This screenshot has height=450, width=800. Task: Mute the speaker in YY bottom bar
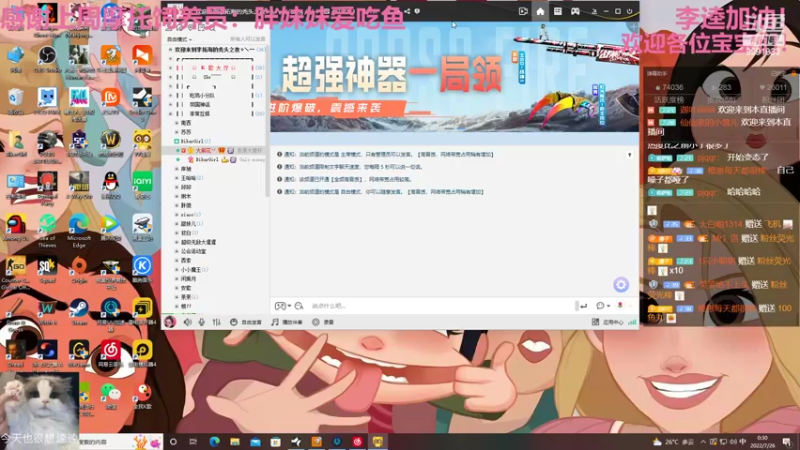[188, 322]
